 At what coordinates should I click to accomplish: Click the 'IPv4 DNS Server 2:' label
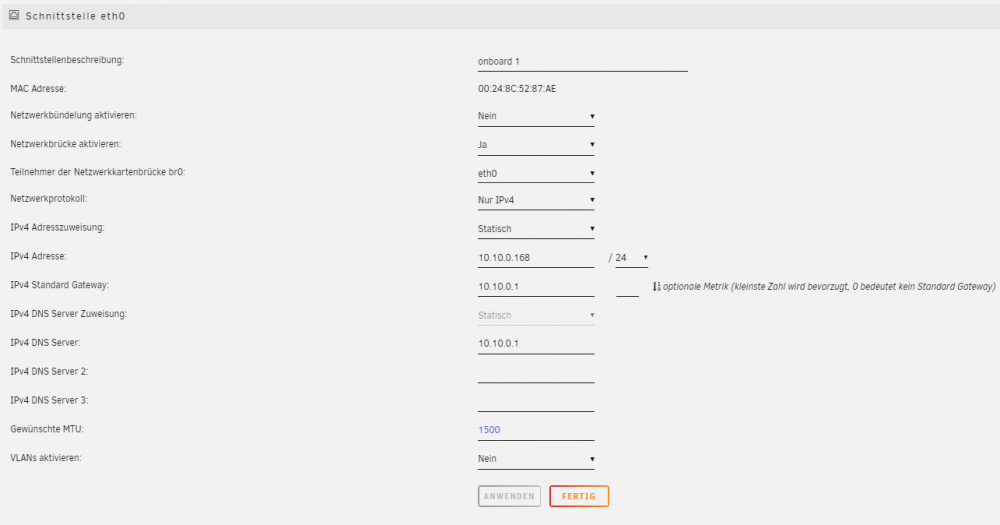tap(49, 371)
